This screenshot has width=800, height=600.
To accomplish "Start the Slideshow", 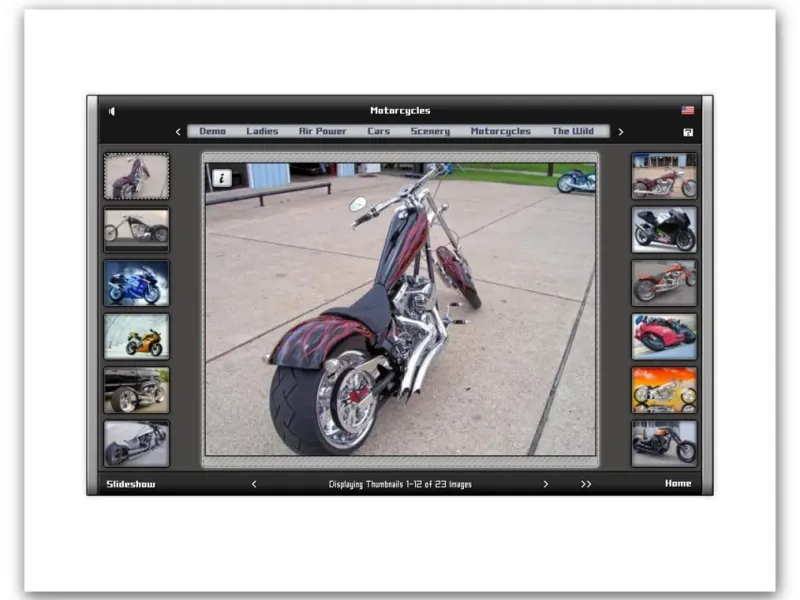I will click(x=131, y=484).
